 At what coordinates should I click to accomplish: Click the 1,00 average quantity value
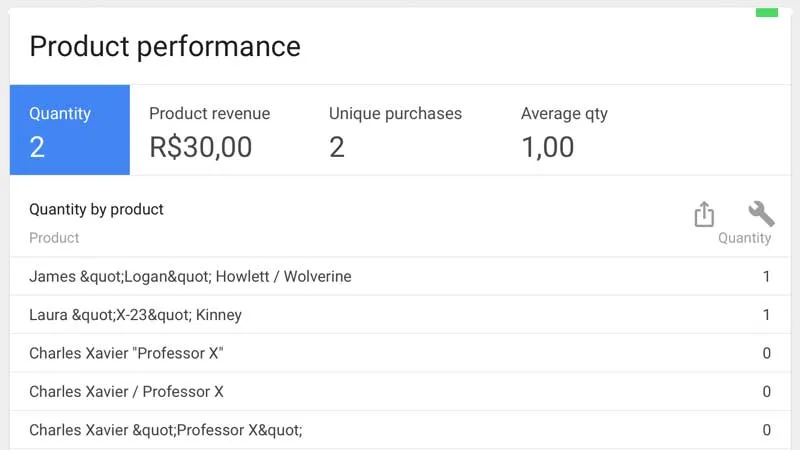[x=547, y=147]
